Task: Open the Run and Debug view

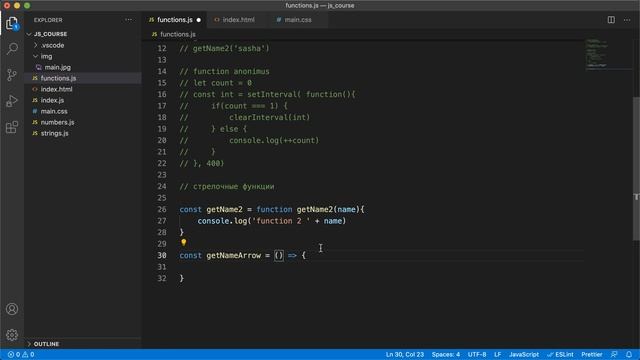Action: (12, 101)
